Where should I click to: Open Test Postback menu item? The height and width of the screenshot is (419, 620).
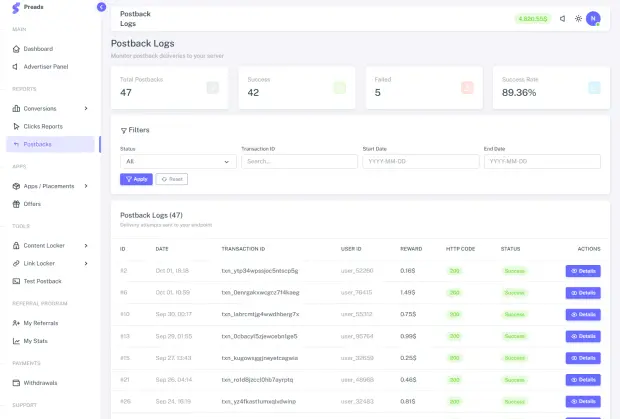(x=50, y=281)
